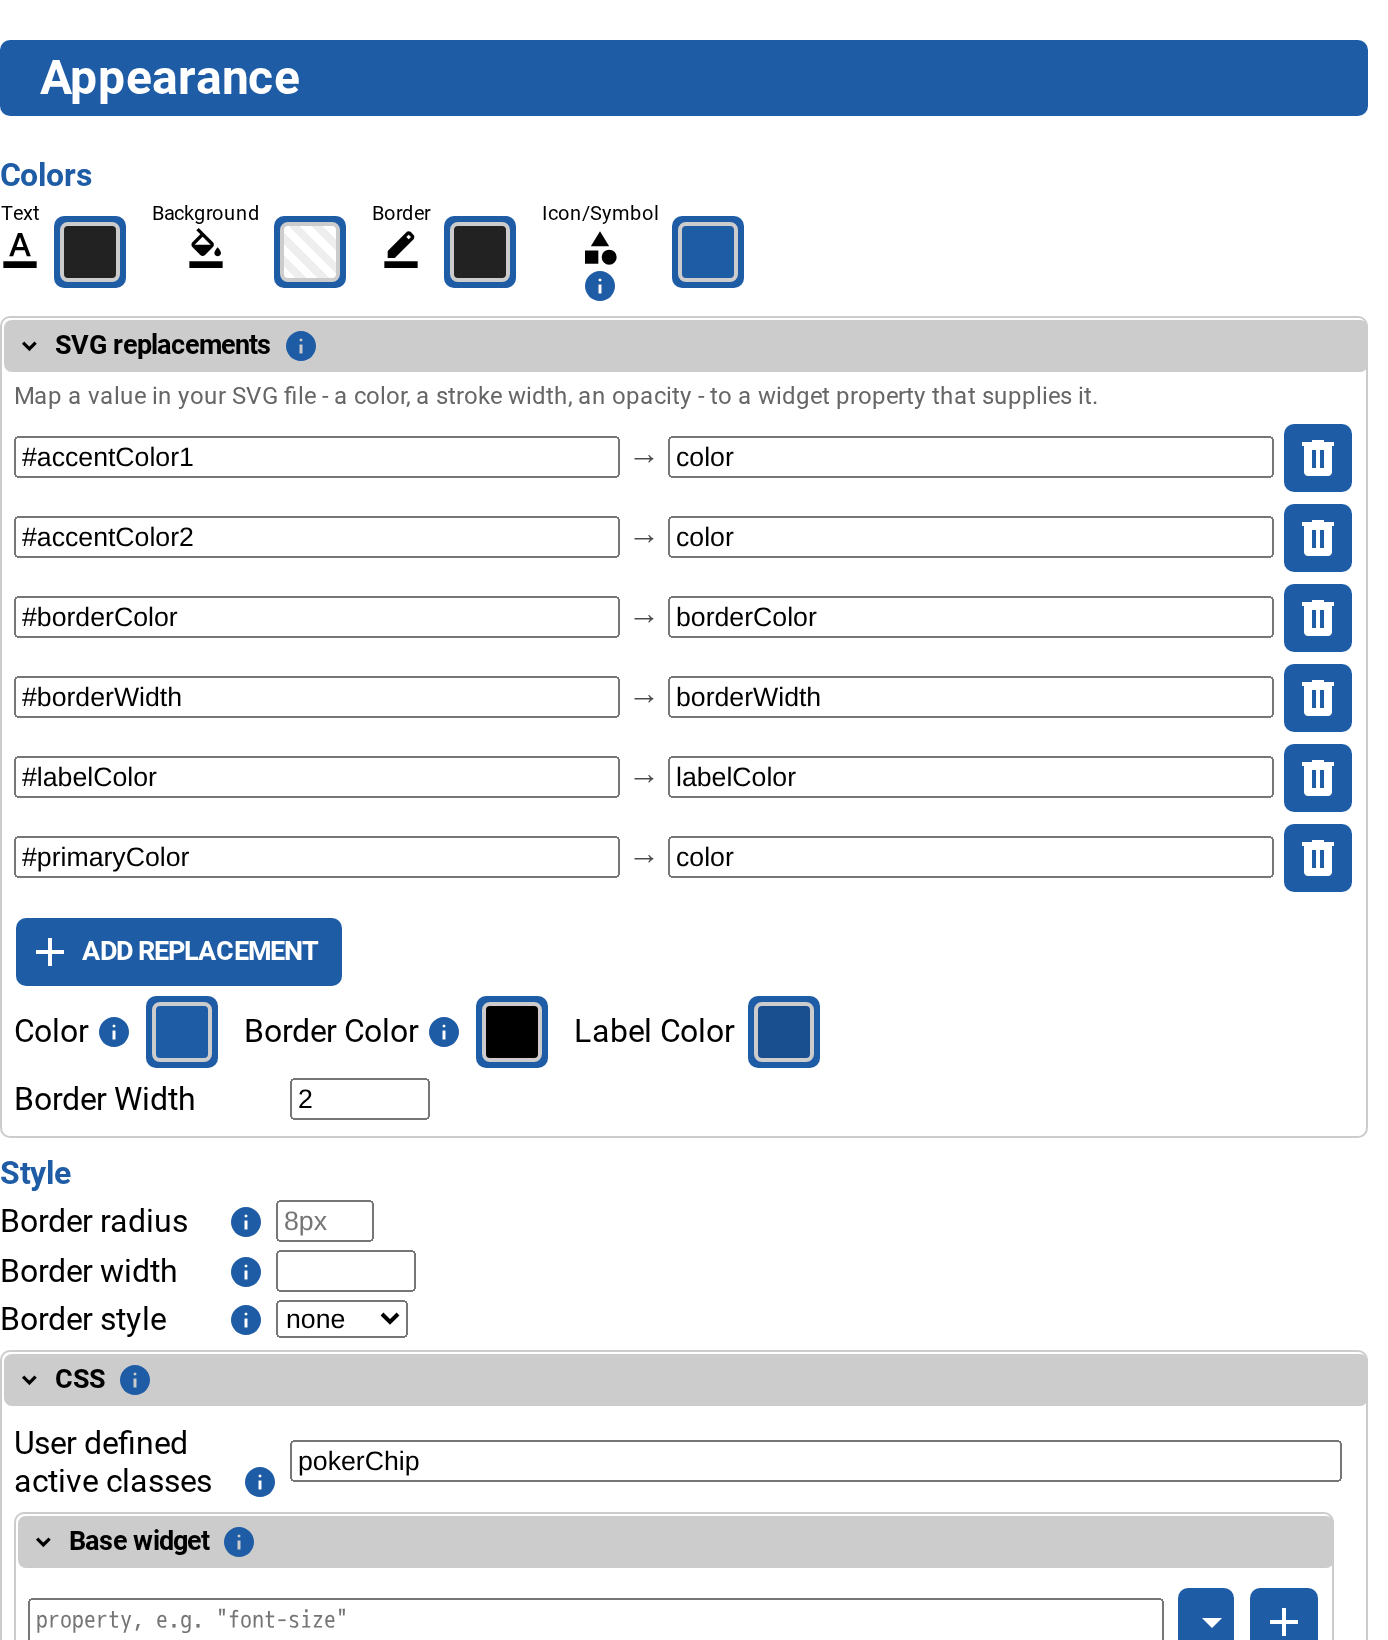Click the Add Replacement button
1388x1640 pixels.
pos(179,952)
